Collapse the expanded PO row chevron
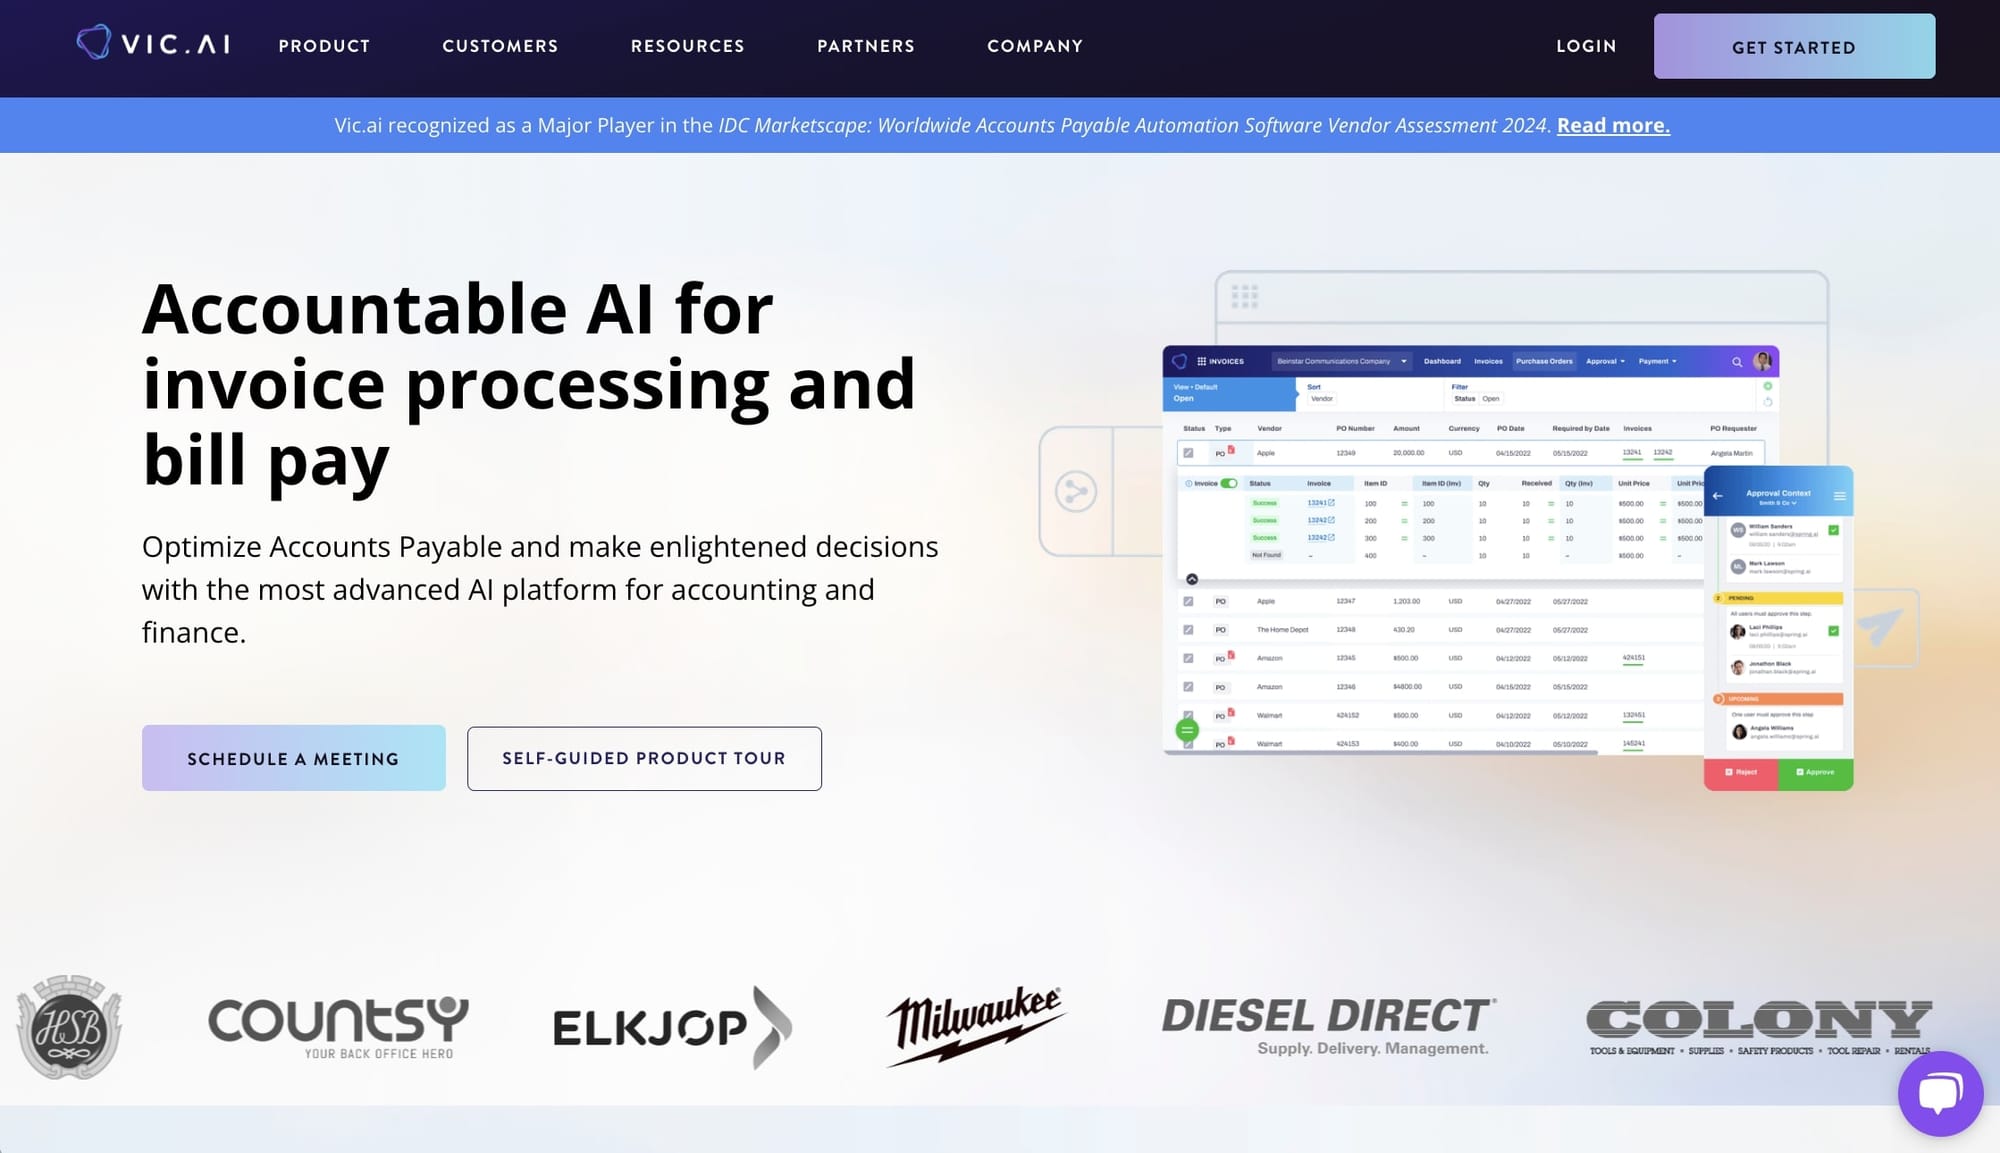This screenshot has width=2000, height=1153. (1192, 579)
